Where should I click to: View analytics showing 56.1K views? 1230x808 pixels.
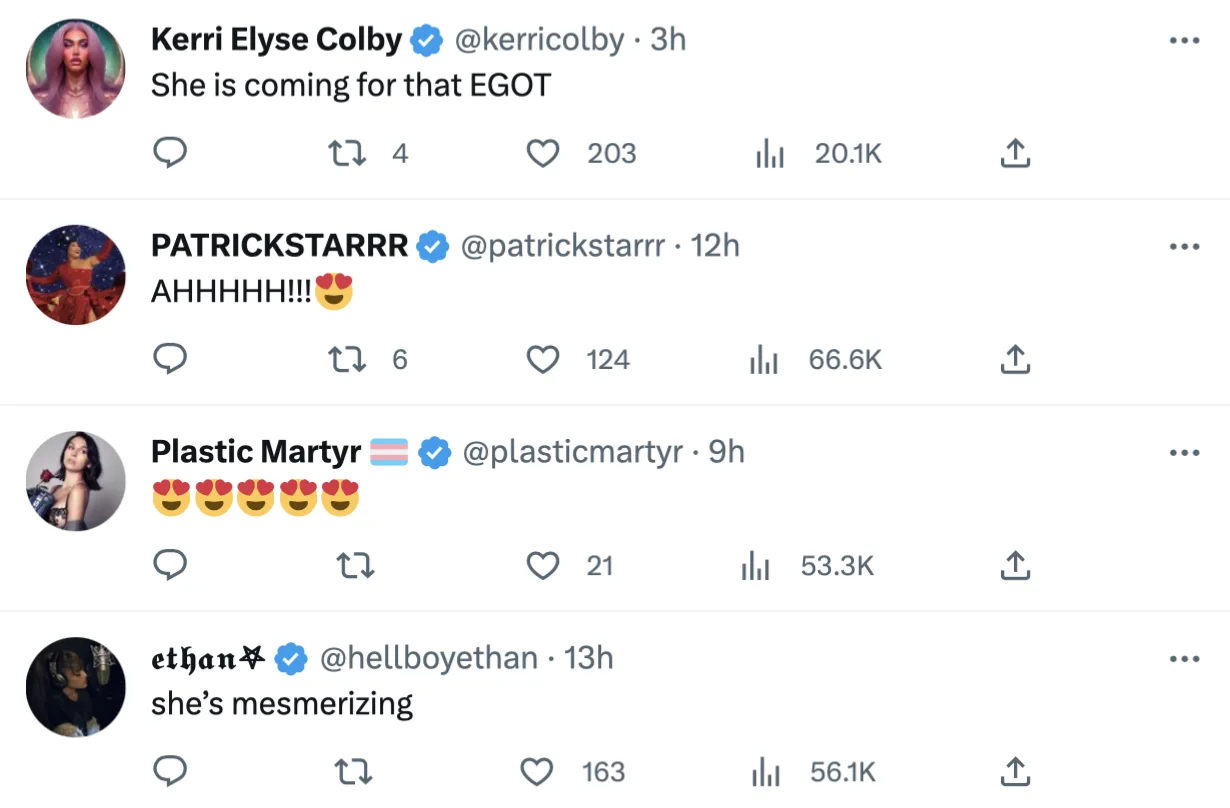(813, 772)
